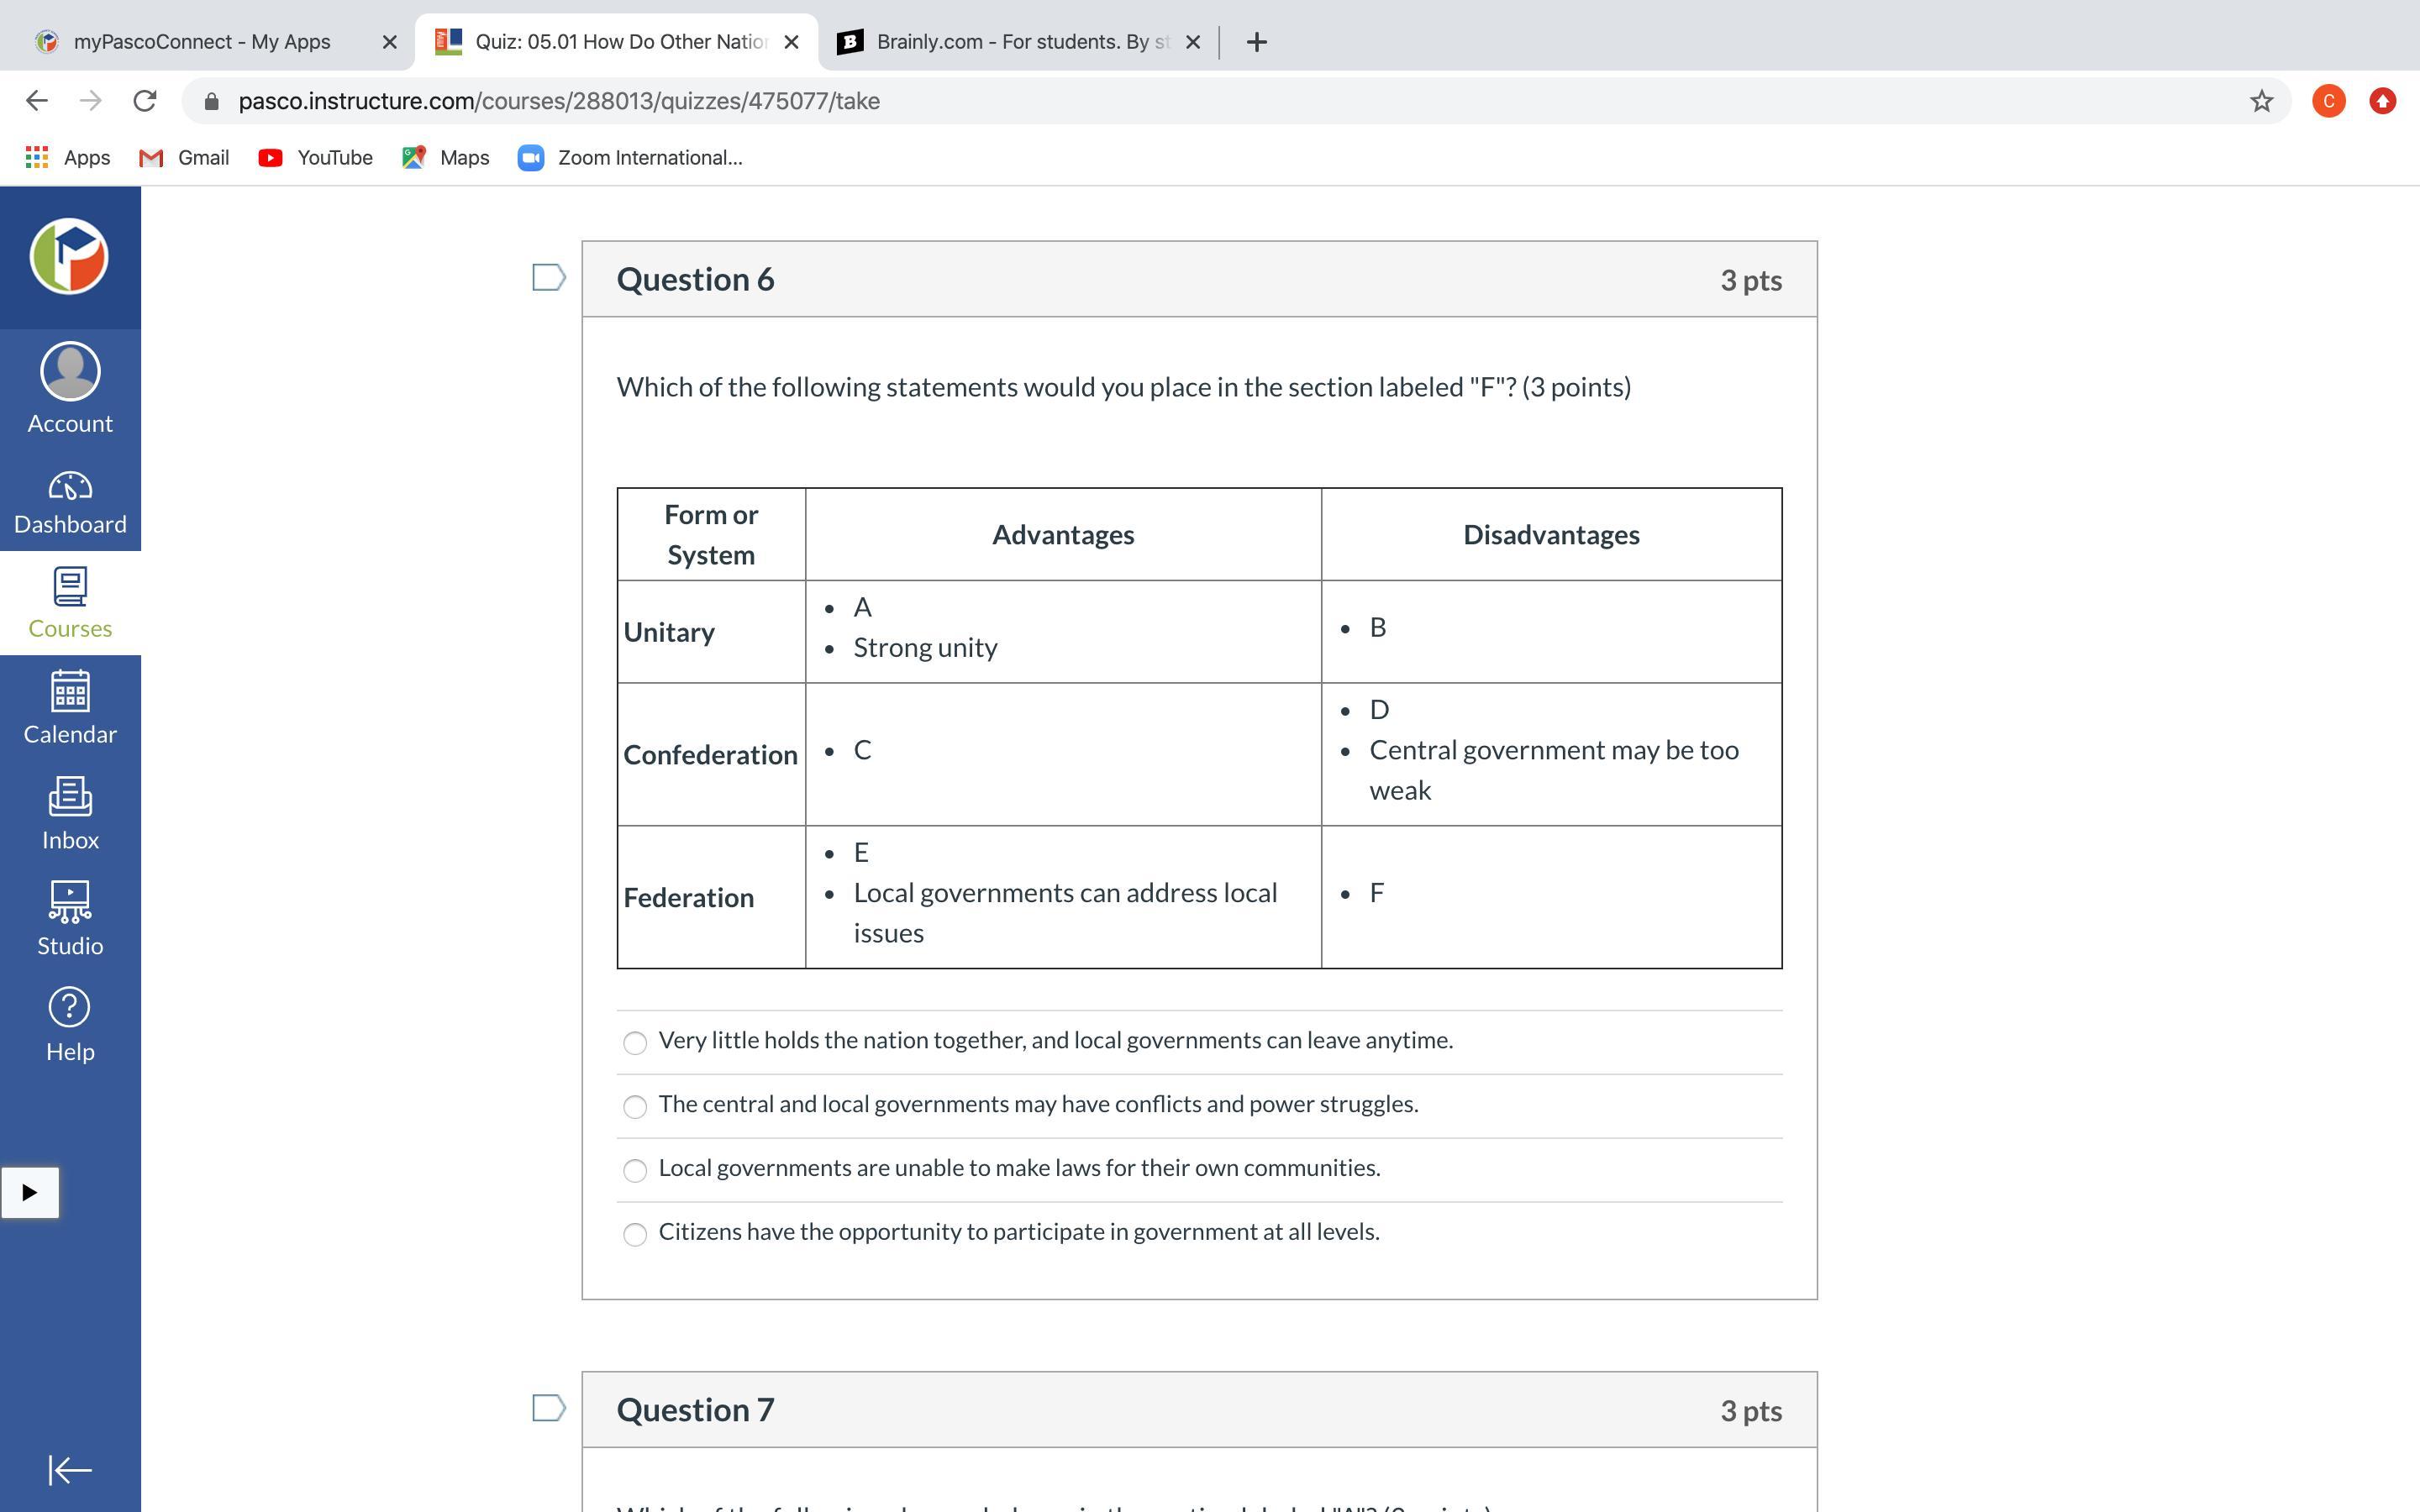
Task: Select 'Very little holds the nation together' option
Action: (634, 1042)
